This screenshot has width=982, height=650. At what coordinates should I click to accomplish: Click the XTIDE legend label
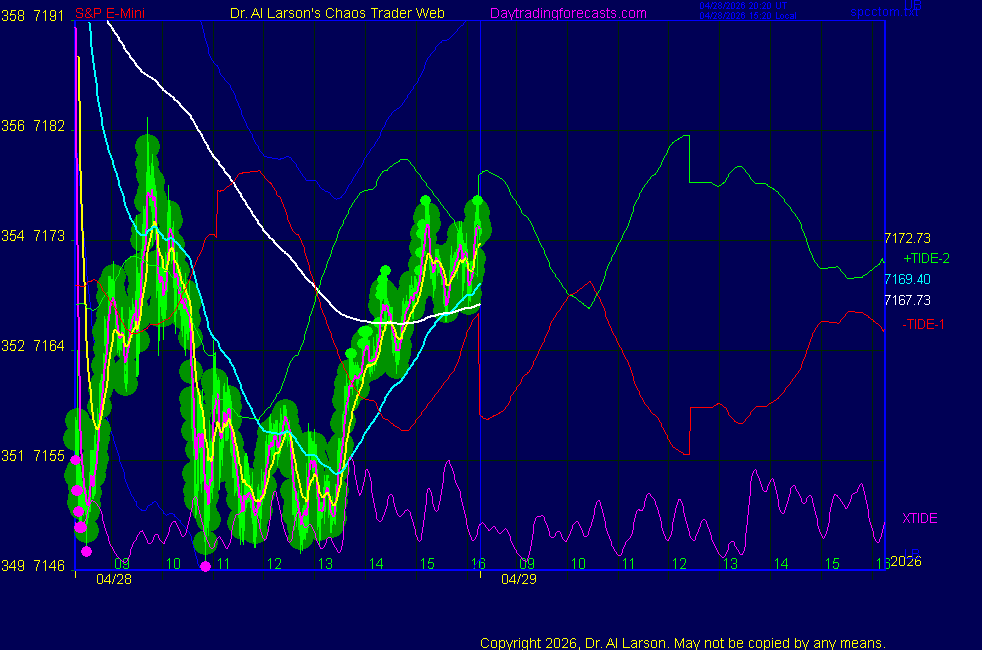[x=919, y=518]
